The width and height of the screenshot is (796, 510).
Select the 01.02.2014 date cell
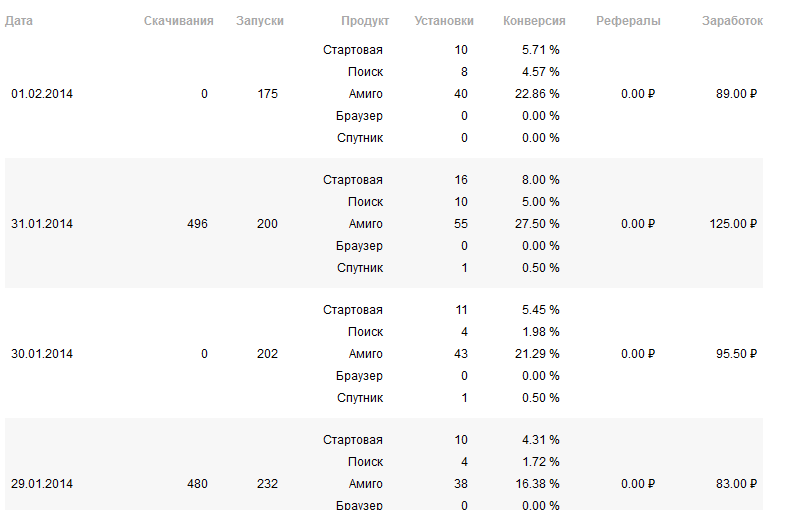[x=42, y=94]
